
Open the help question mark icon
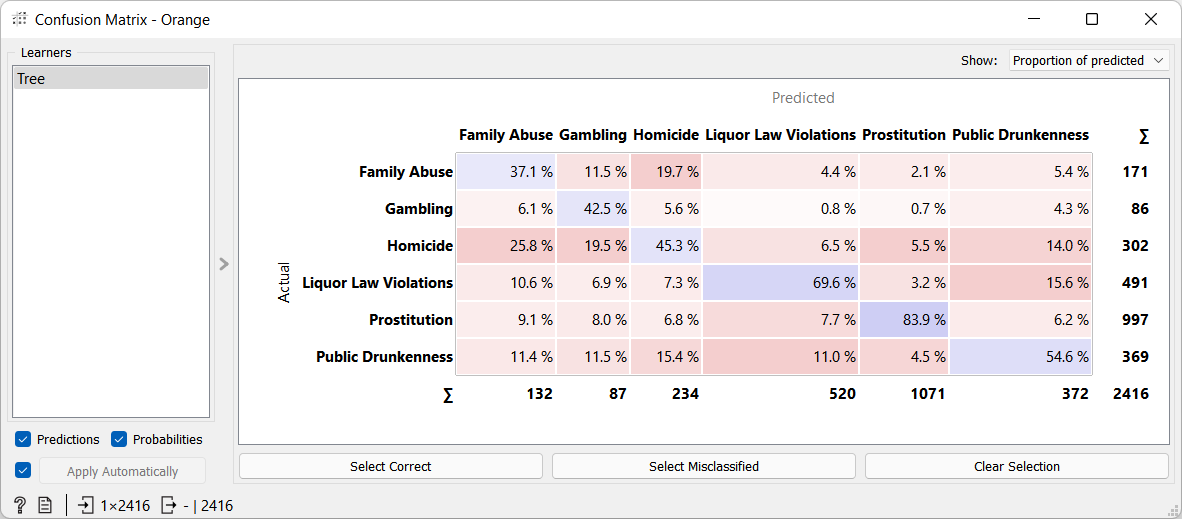point(19,505)
